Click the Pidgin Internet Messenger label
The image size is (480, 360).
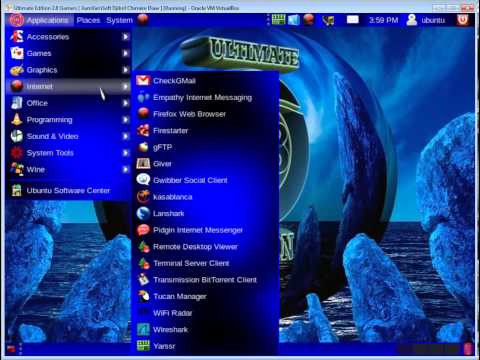coord(198,230)
